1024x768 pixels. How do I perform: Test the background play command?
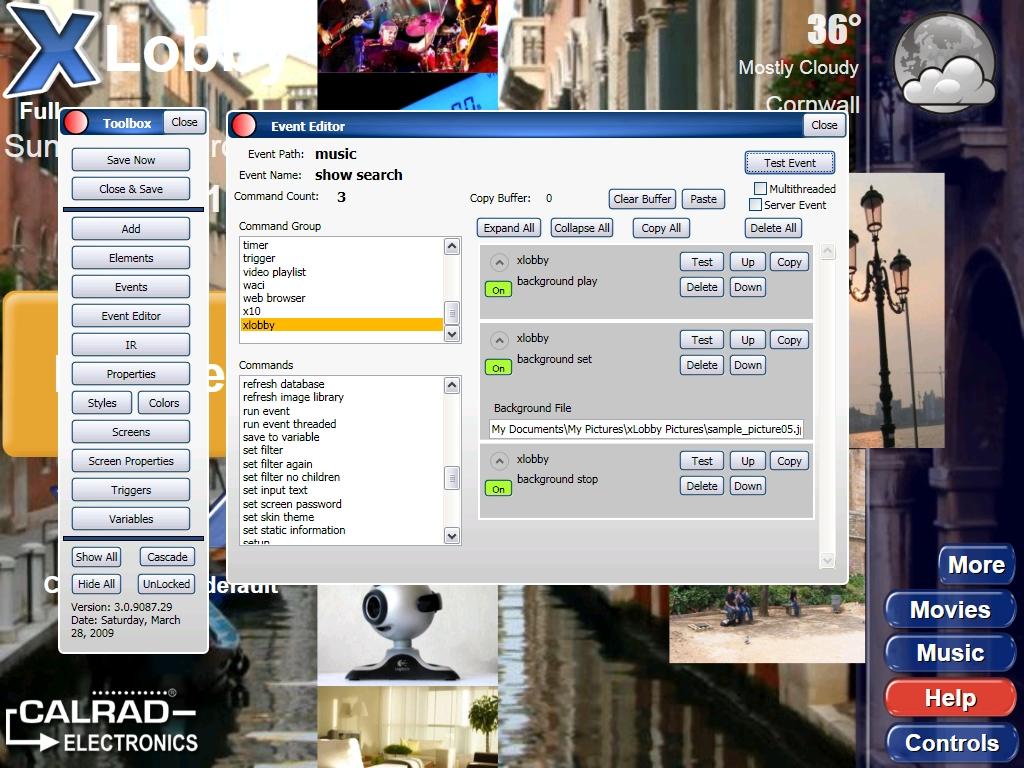pos(702,262)
